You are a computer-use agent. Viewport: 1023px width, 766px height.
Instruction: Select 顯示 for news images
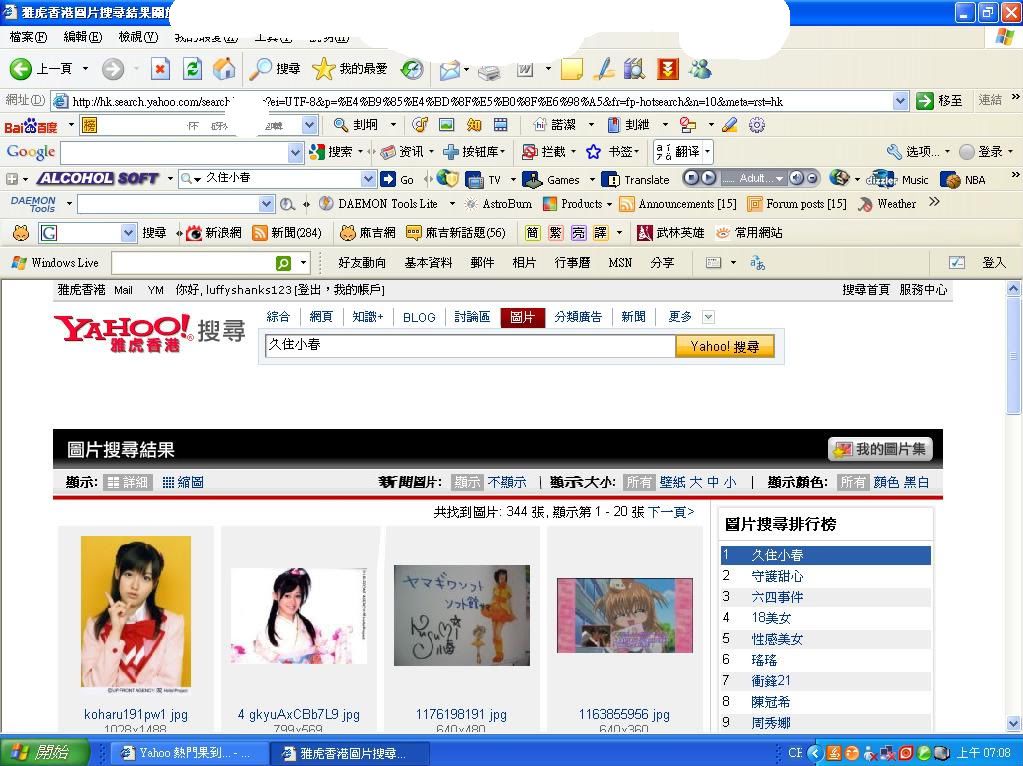pos(467,482)
